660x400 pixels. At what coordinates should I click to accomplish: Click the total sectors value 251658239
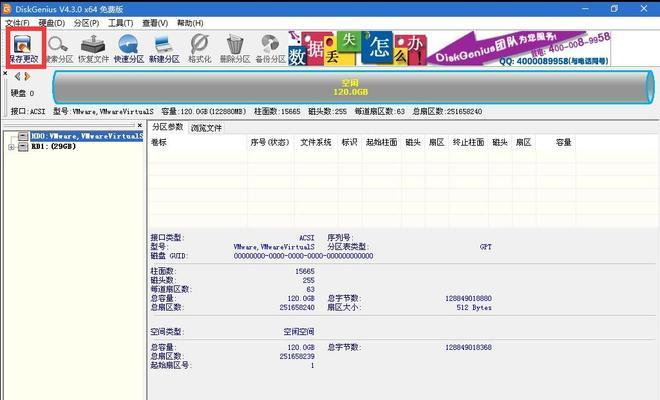pyautogui.click(x=297, y=356)
